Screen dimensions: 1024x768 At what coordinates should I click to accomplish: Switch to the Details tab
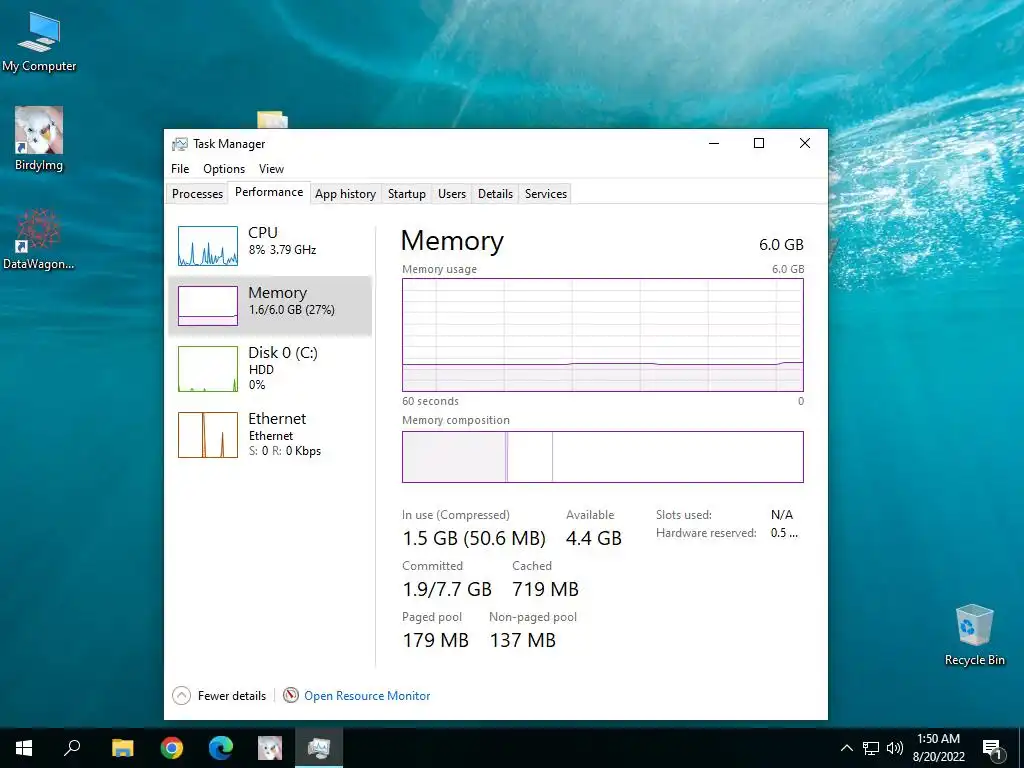point(495,194)
